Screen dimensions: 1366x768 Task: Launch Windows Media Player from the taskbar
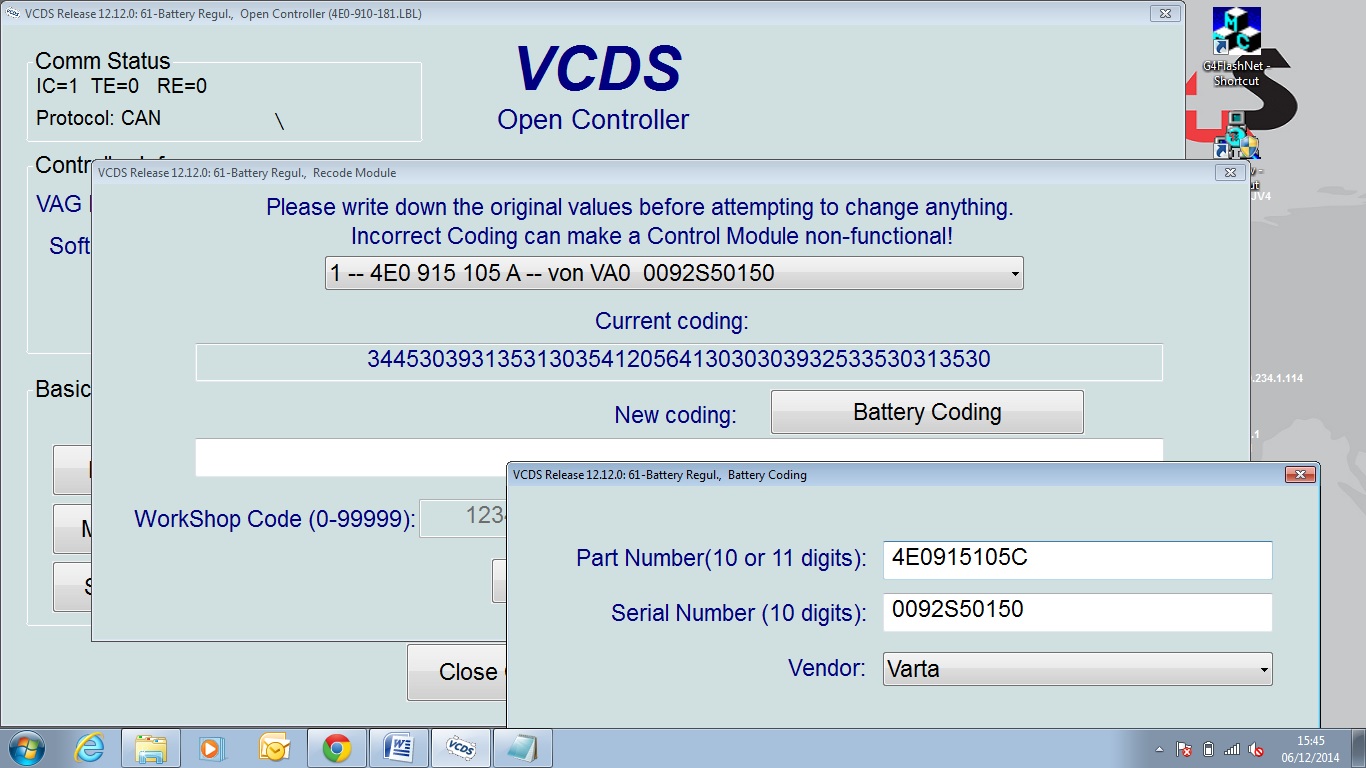coord(210,748)
